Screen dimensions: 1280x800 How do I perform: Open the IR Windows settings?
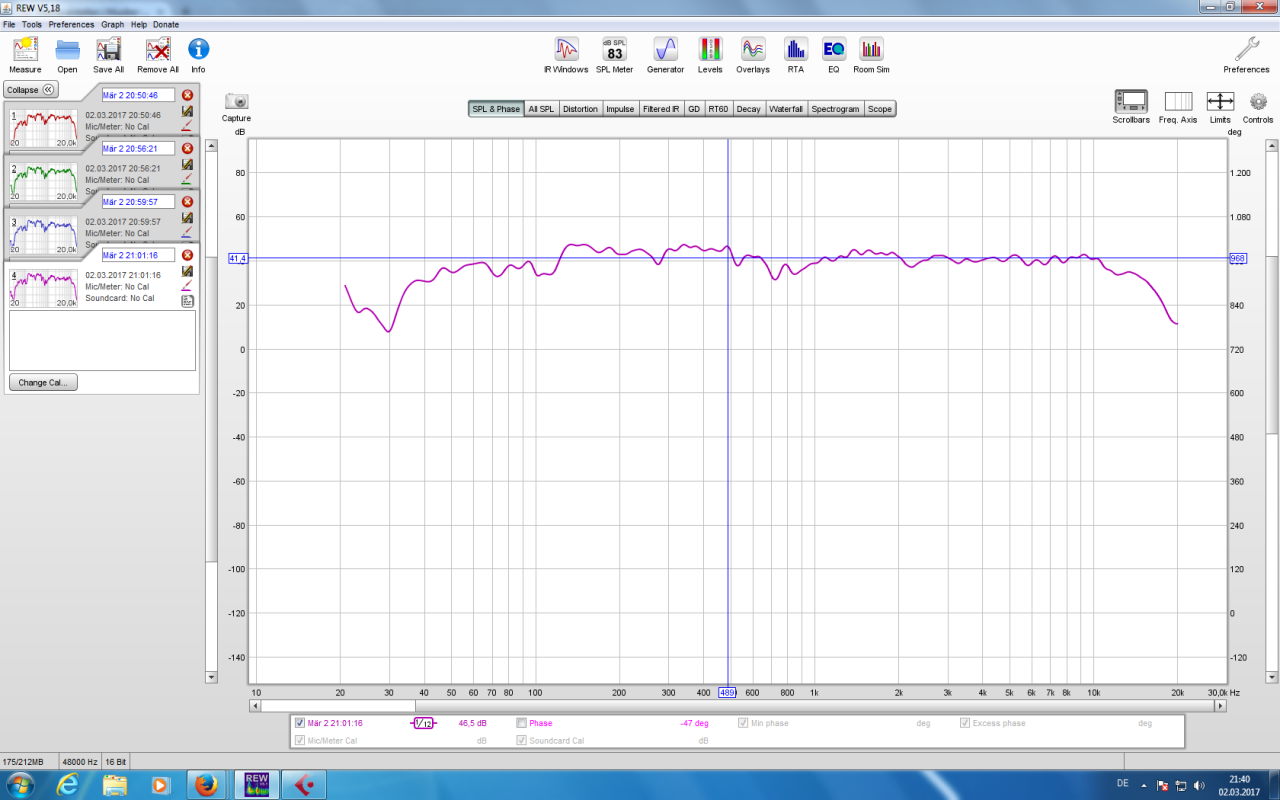566,55
